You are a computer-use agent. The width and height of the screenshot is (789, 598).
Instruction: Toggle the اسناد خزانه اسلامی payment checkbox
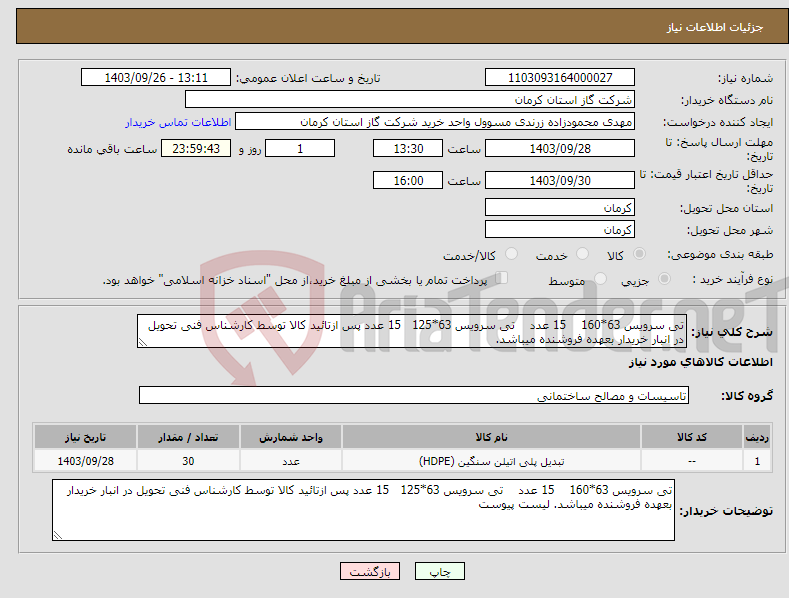click(x=502, y=278)
